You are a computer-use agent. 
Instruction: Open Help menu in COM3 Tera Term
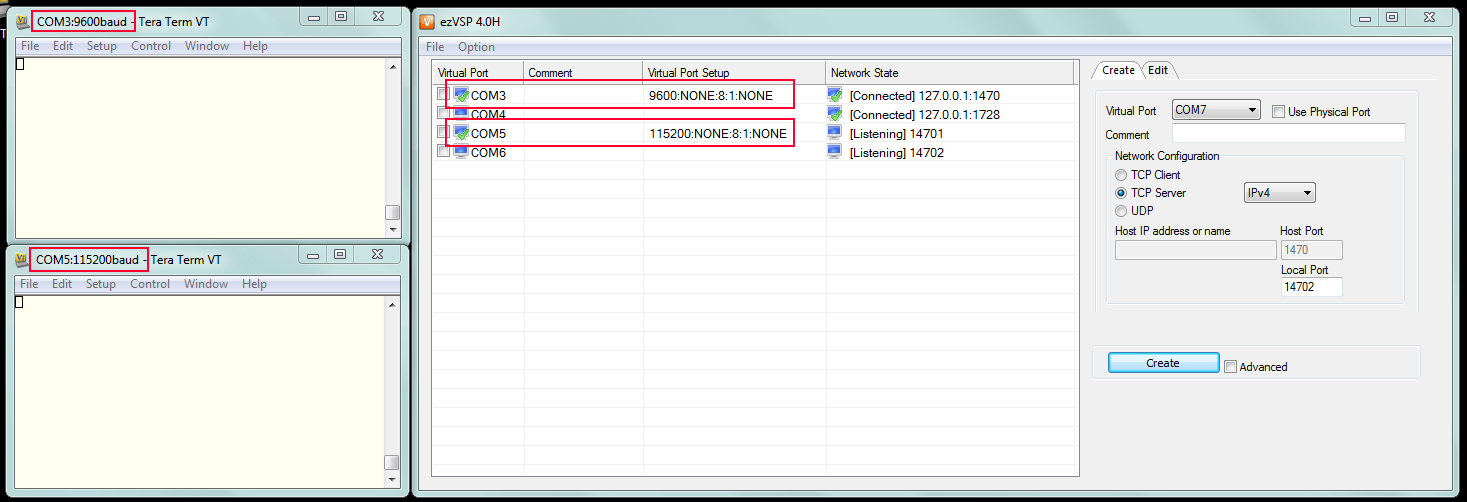[x=255, y=46]
